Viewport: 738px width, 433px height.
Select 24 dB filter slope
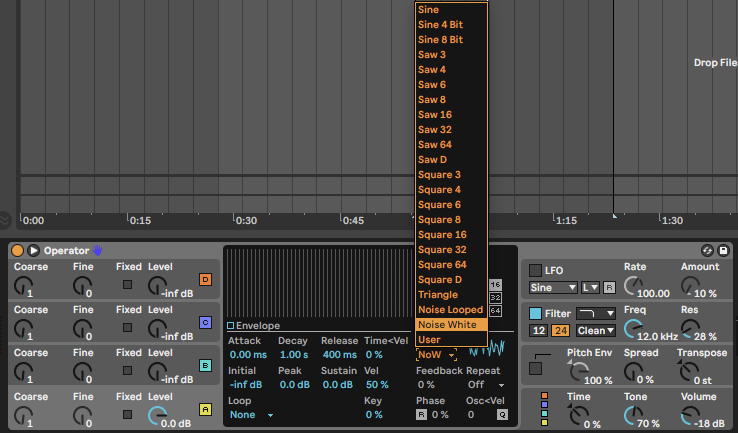(x=561, y=330)
